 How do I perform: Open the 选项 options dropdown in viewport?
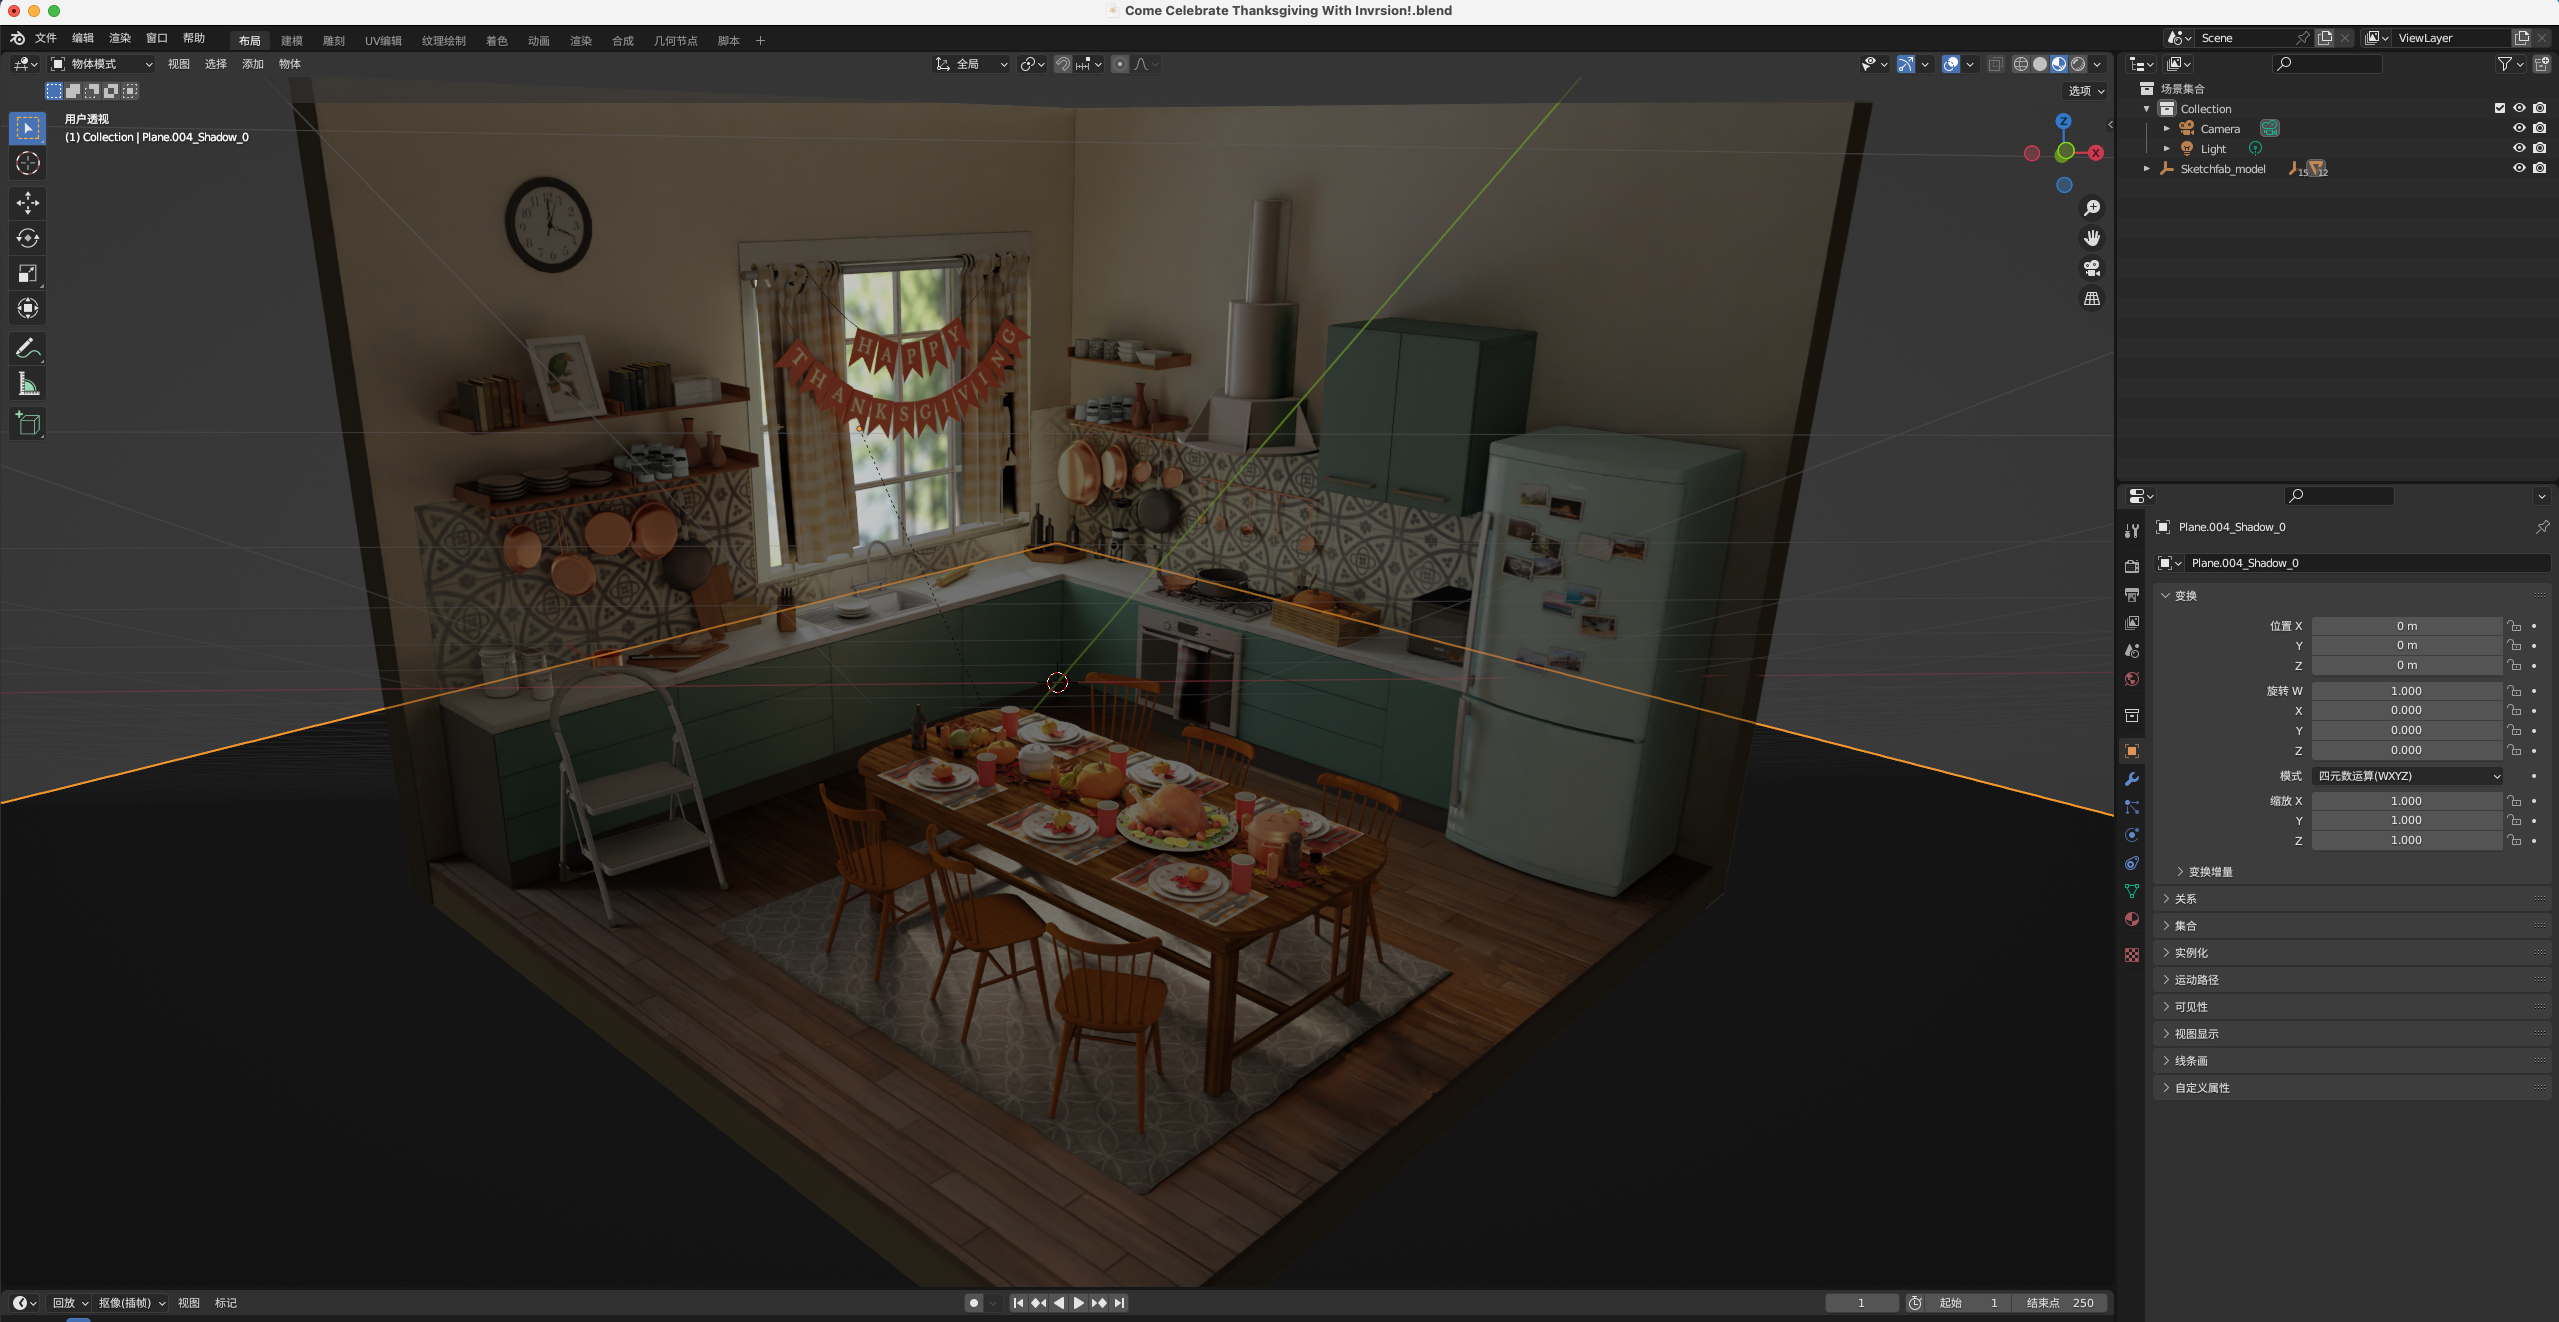(x=2086, y=91)
